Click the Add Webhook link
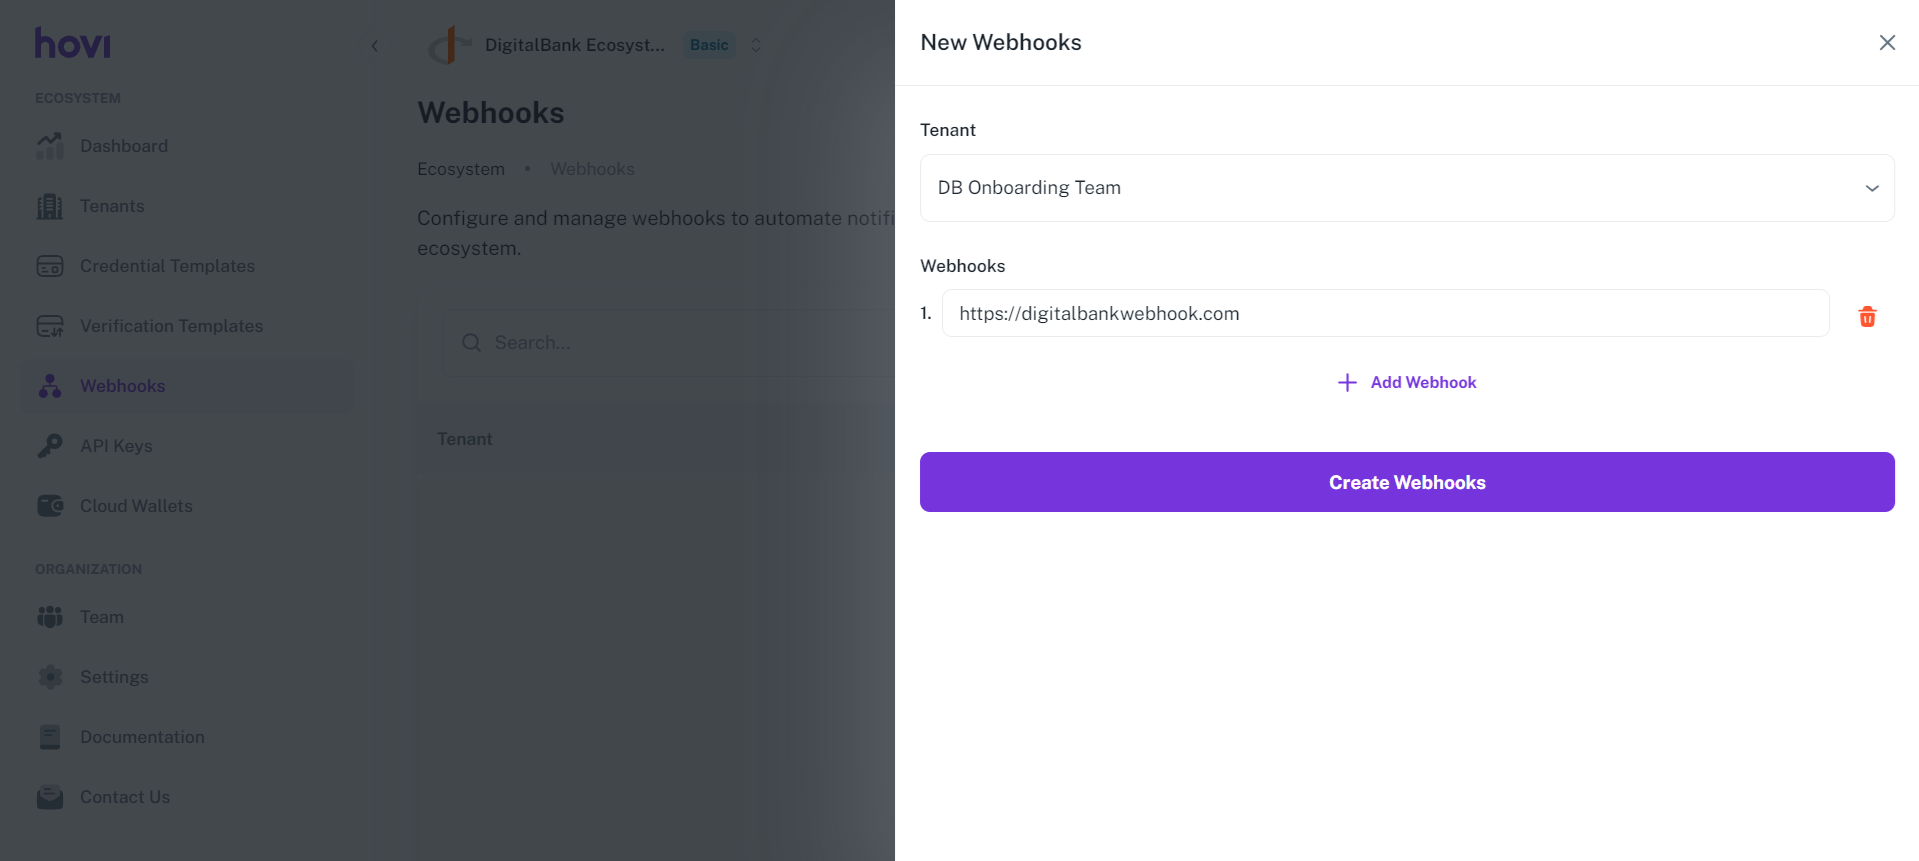The image size is (1919, 861). click(1407, 382)
